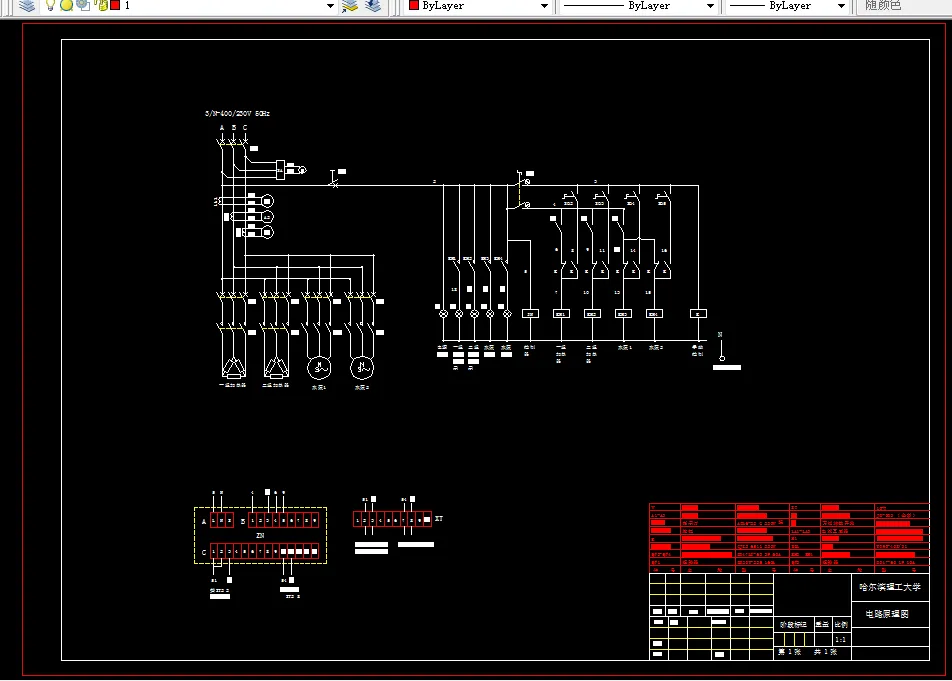
Task: Select the 电路原理图 drawing title text
Action: [x=887, y=614]
